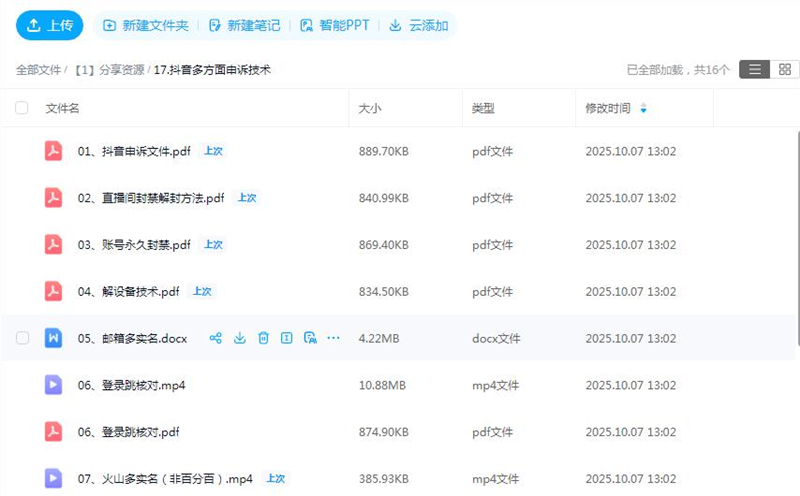Screen dimensions: 800x496
Task: Open file 06、登录跳核对.mp4
Action: point(131,385)
